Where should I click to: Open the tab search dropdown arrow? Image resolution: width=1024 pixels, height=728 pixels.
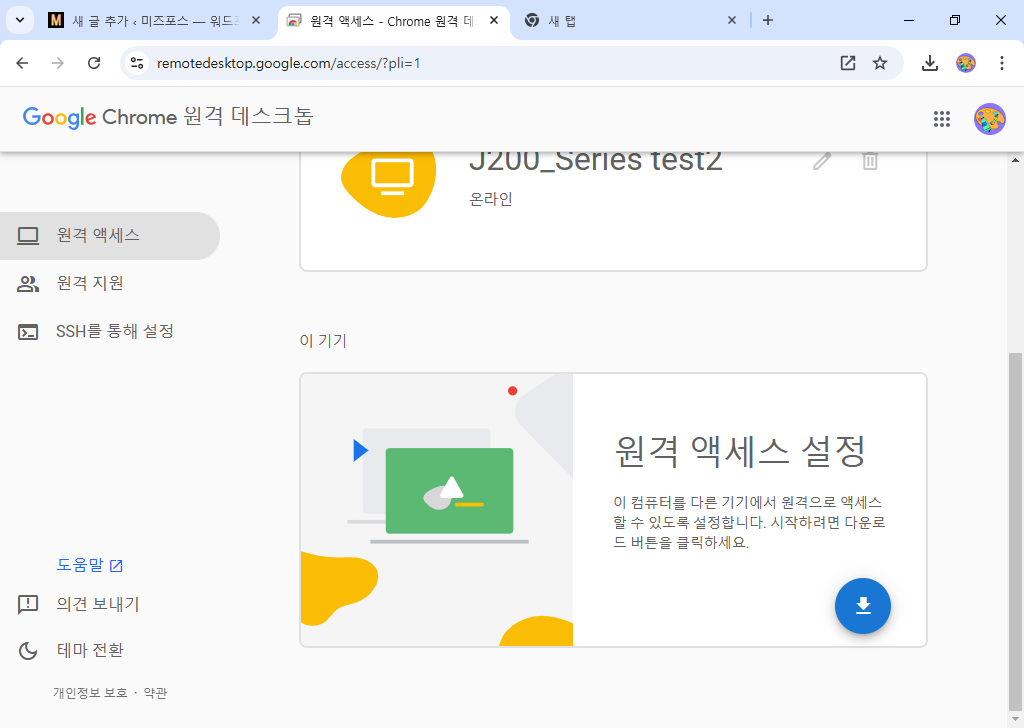click(20, 20)
